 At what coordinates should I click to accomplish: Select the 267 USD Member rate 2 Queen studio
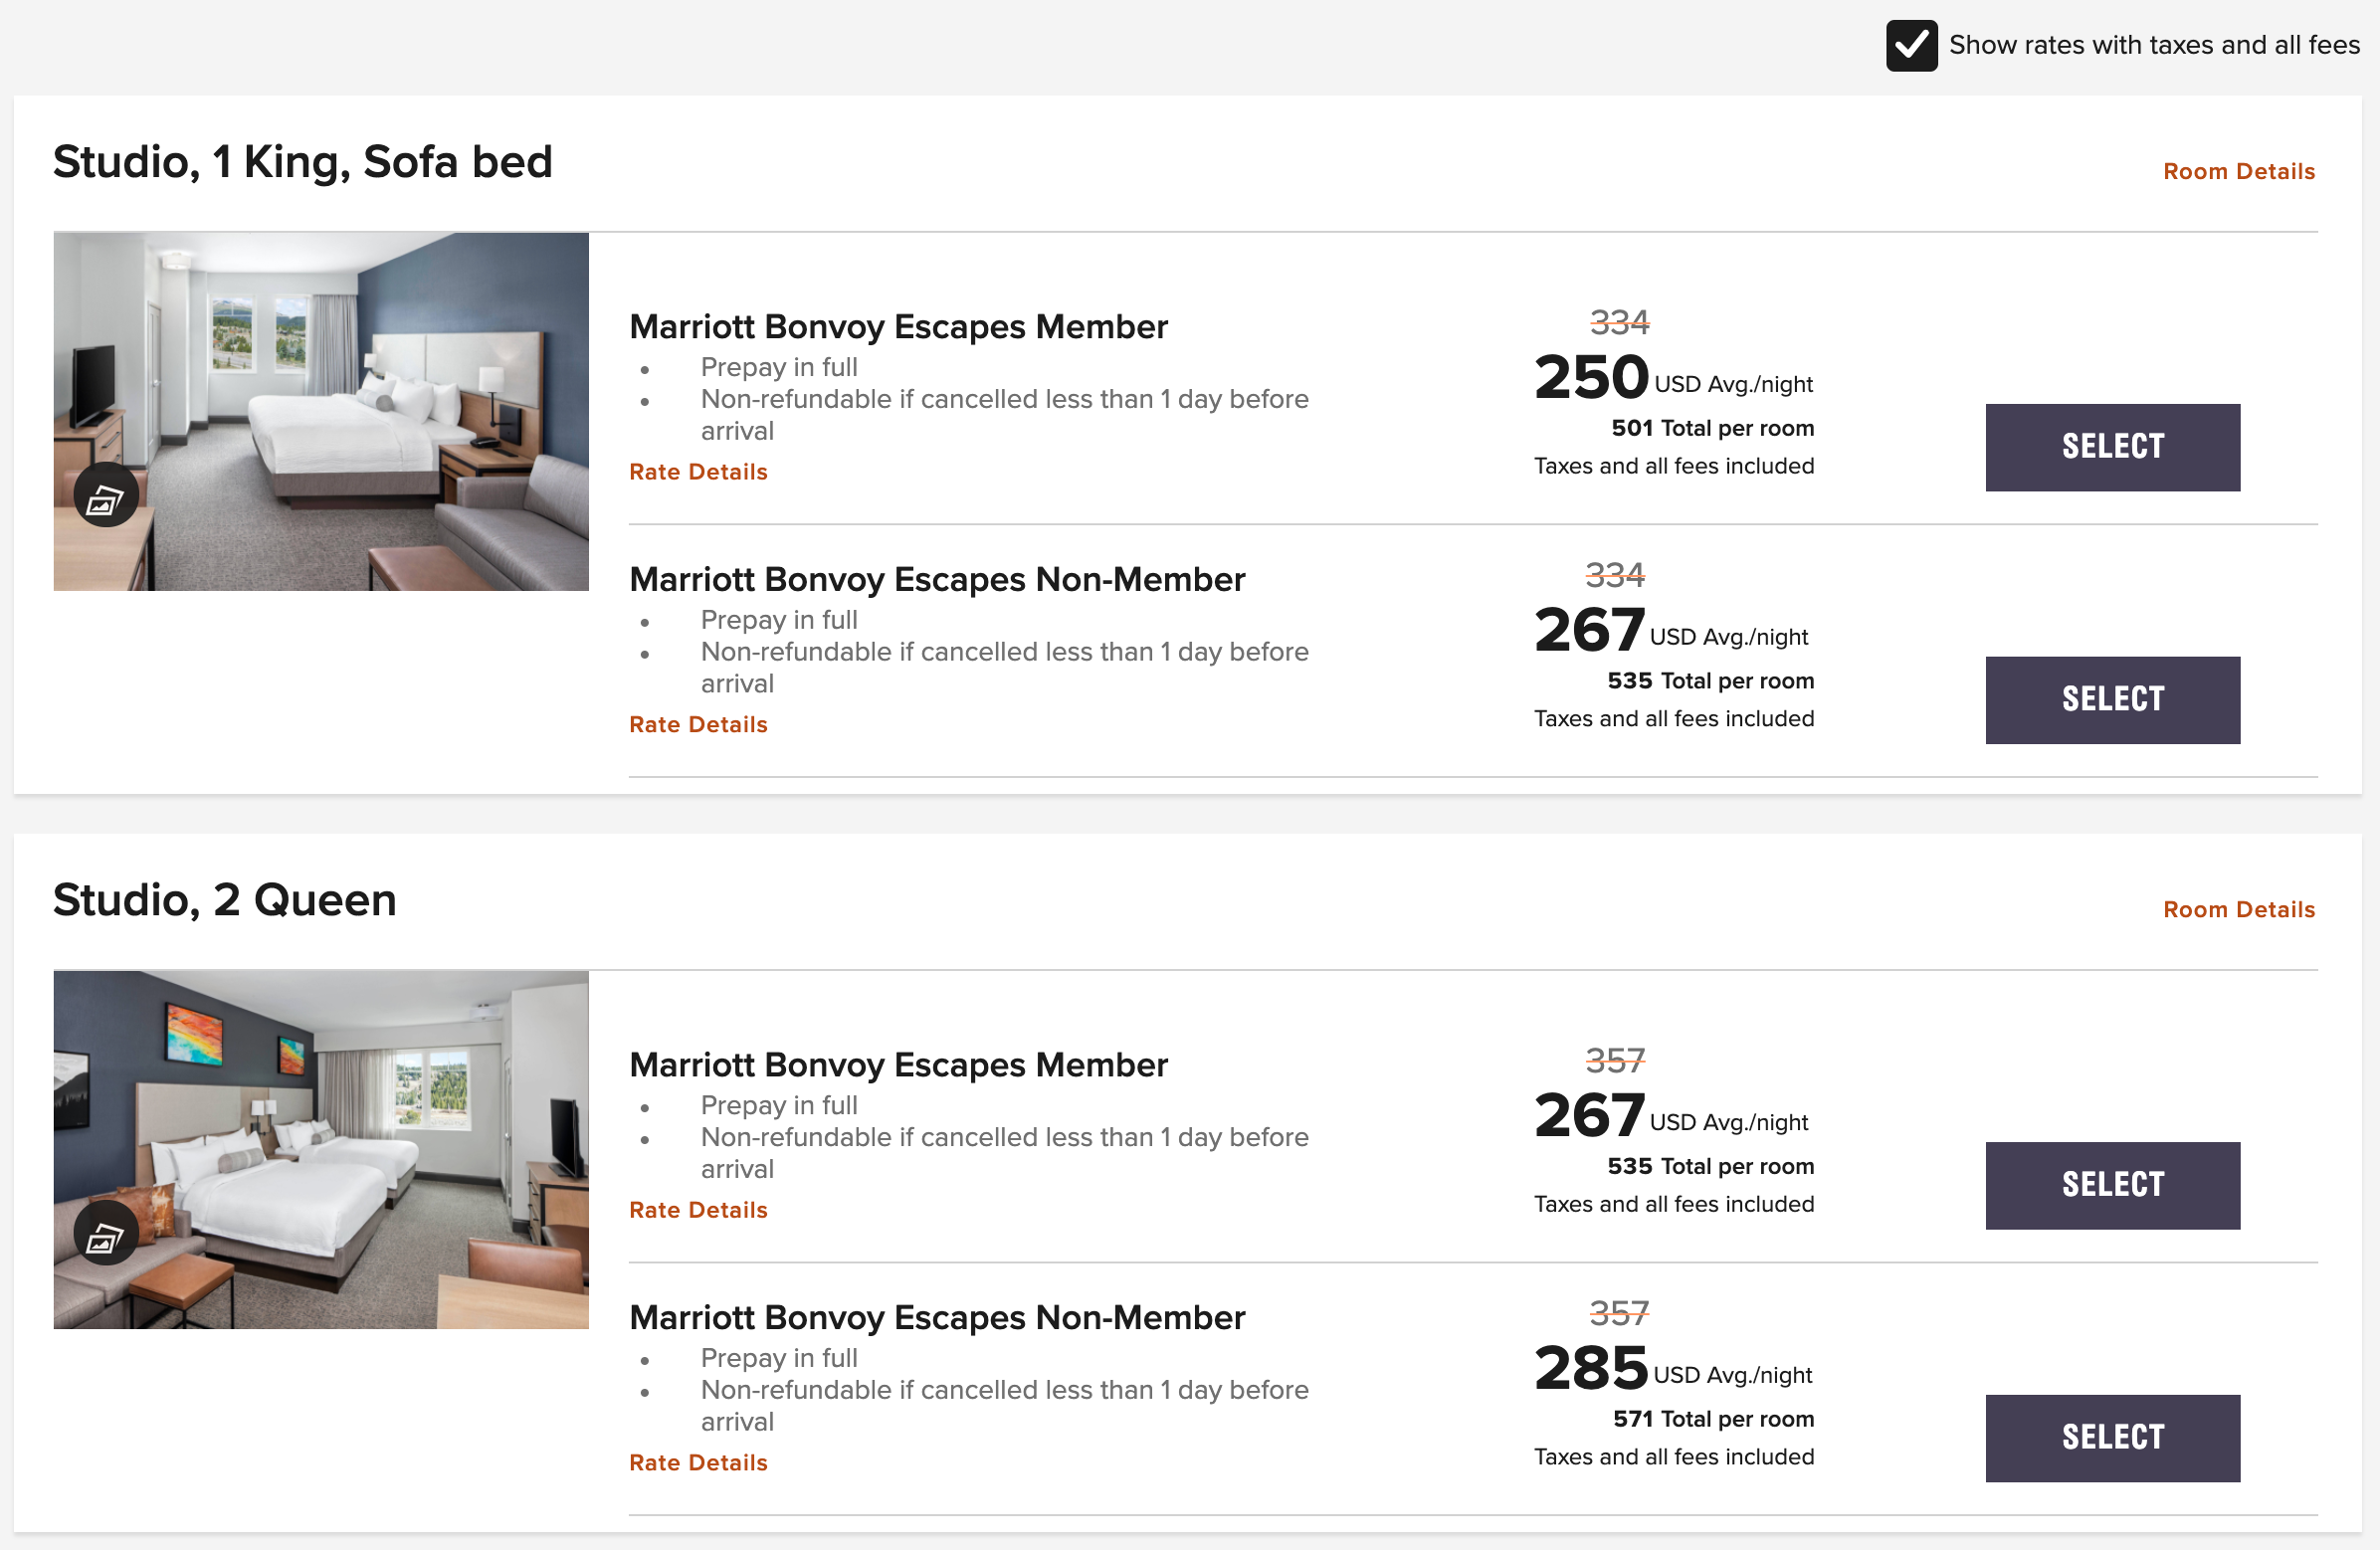[2112, 1186]
